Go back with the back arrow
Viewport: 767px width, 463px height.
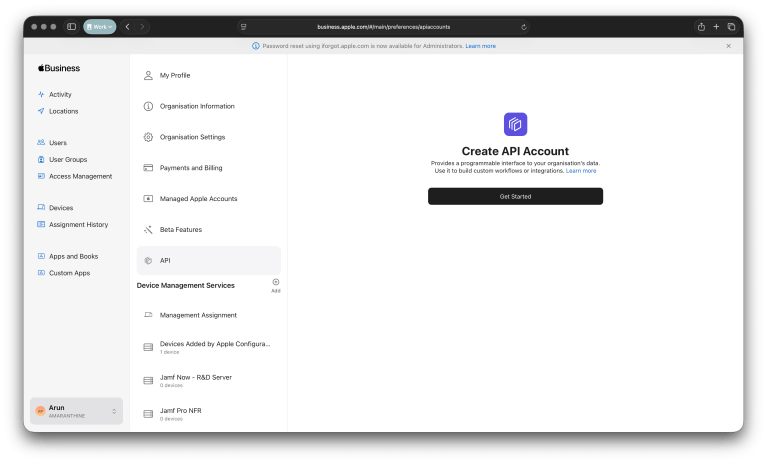pyautogui.click(x=128, y=27)
